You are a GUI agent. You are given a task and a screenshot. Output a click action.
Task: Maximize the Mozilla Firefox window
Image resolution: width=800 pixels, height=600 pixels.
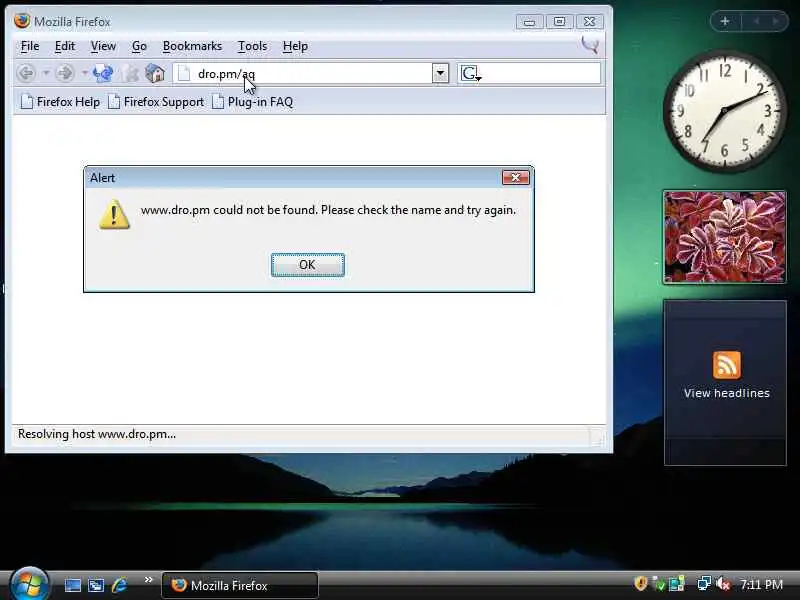coord(560,22)
